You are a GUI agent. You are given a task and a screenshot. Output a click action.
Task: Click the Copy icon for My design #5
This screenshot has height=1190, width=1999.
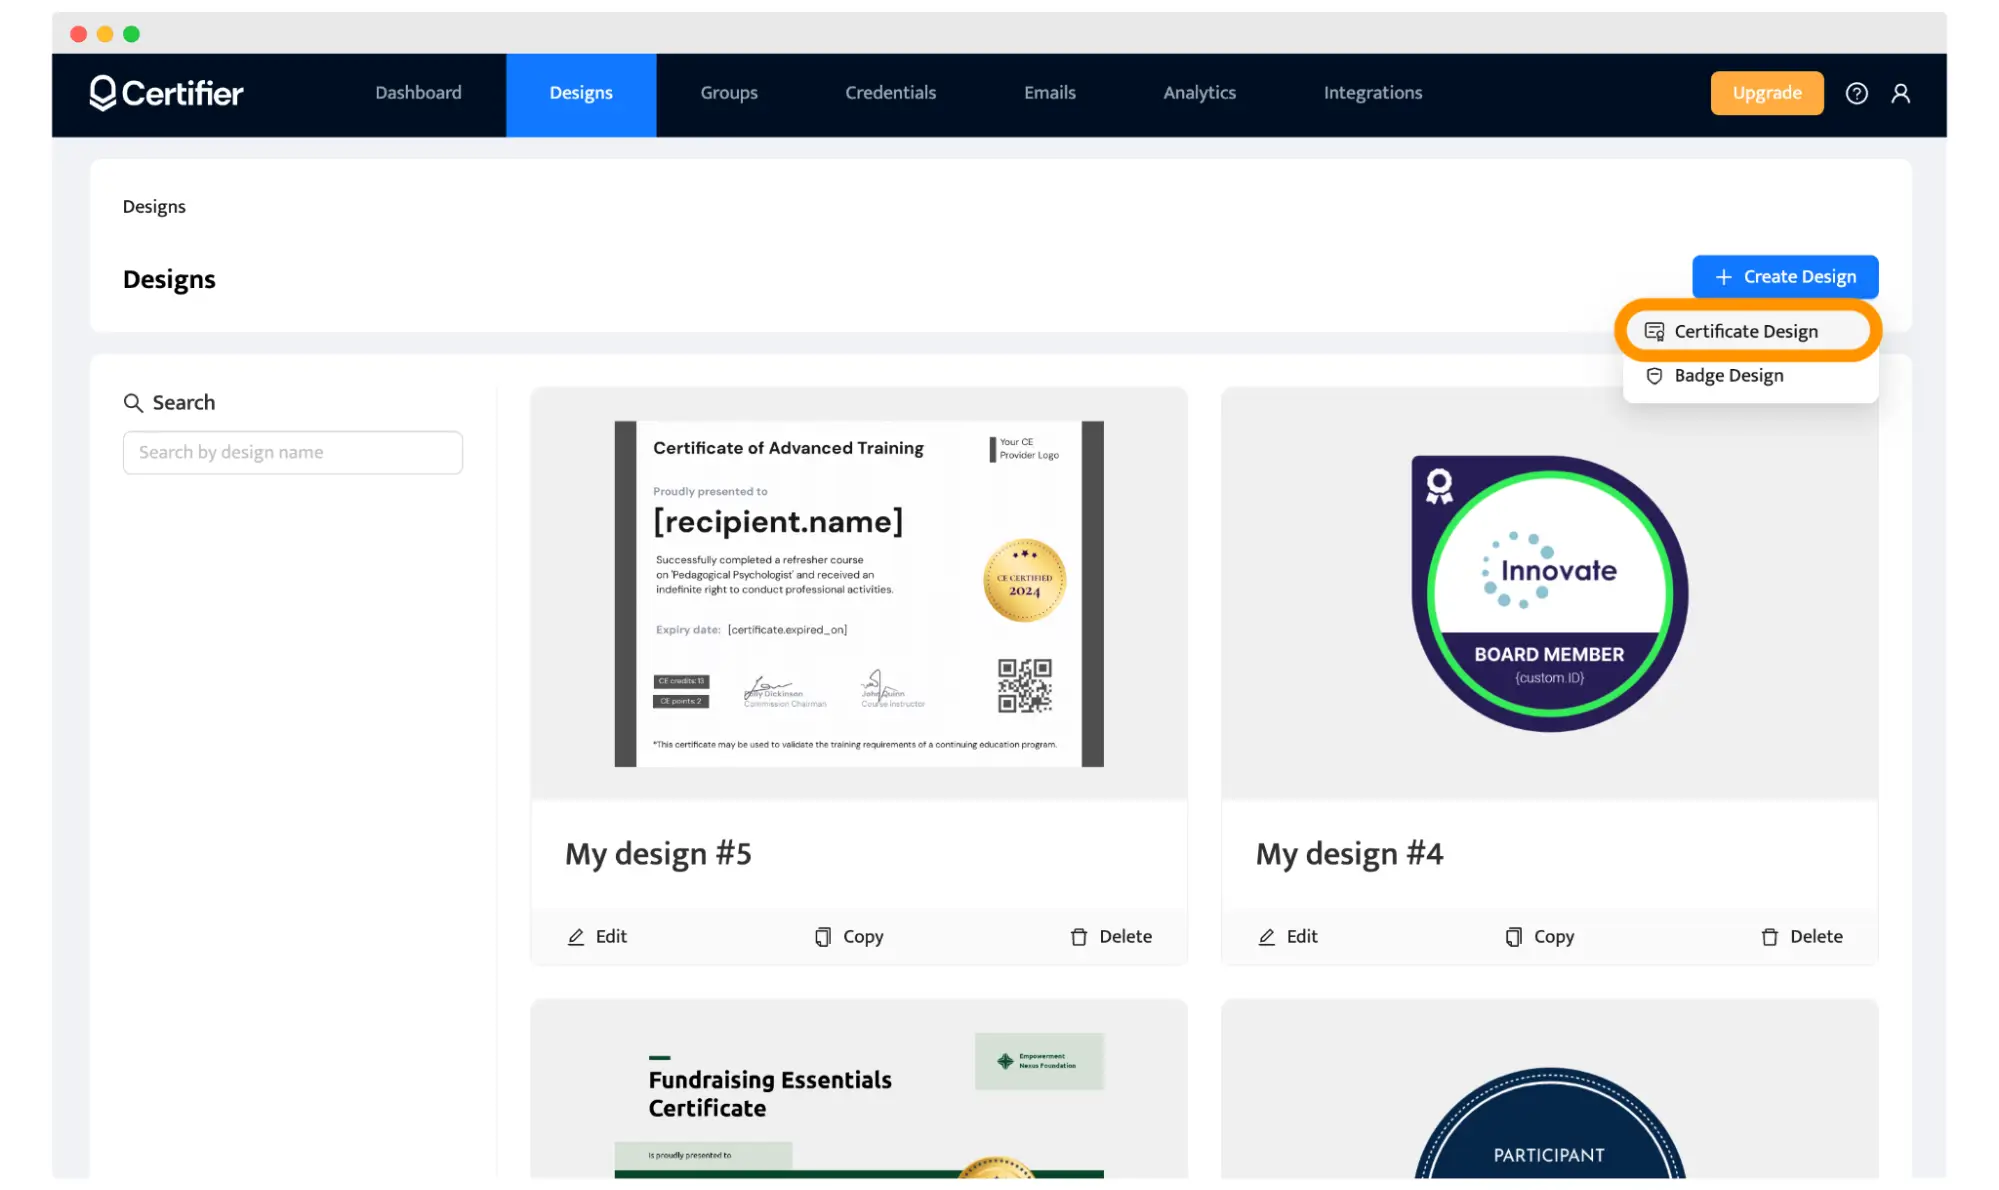(x=823, y=937)
